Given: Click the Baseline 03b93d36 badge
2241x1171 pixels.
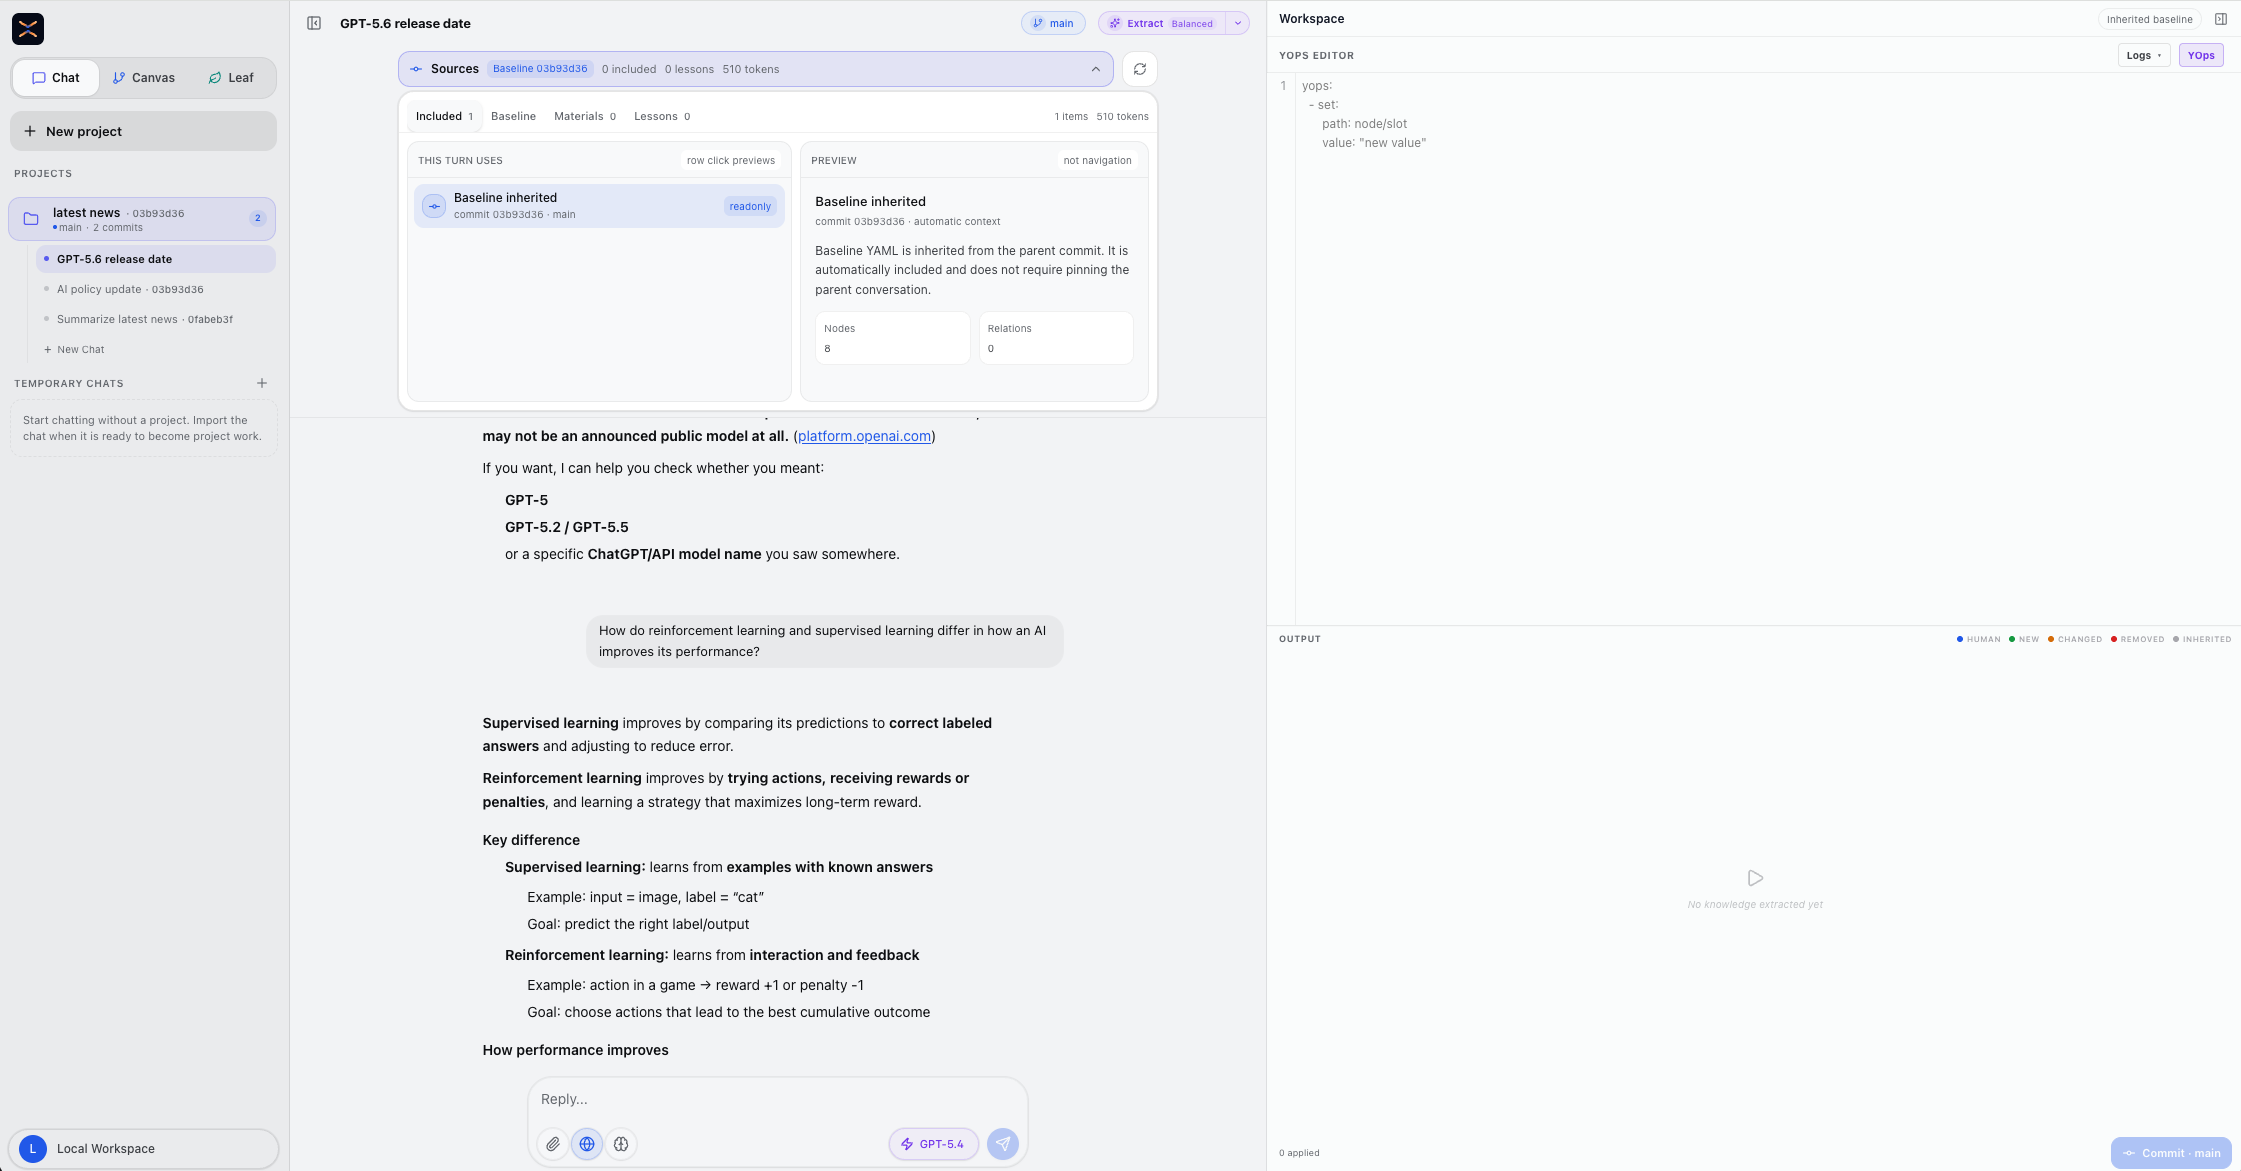Looking at the screenshot, I should 540,69.
